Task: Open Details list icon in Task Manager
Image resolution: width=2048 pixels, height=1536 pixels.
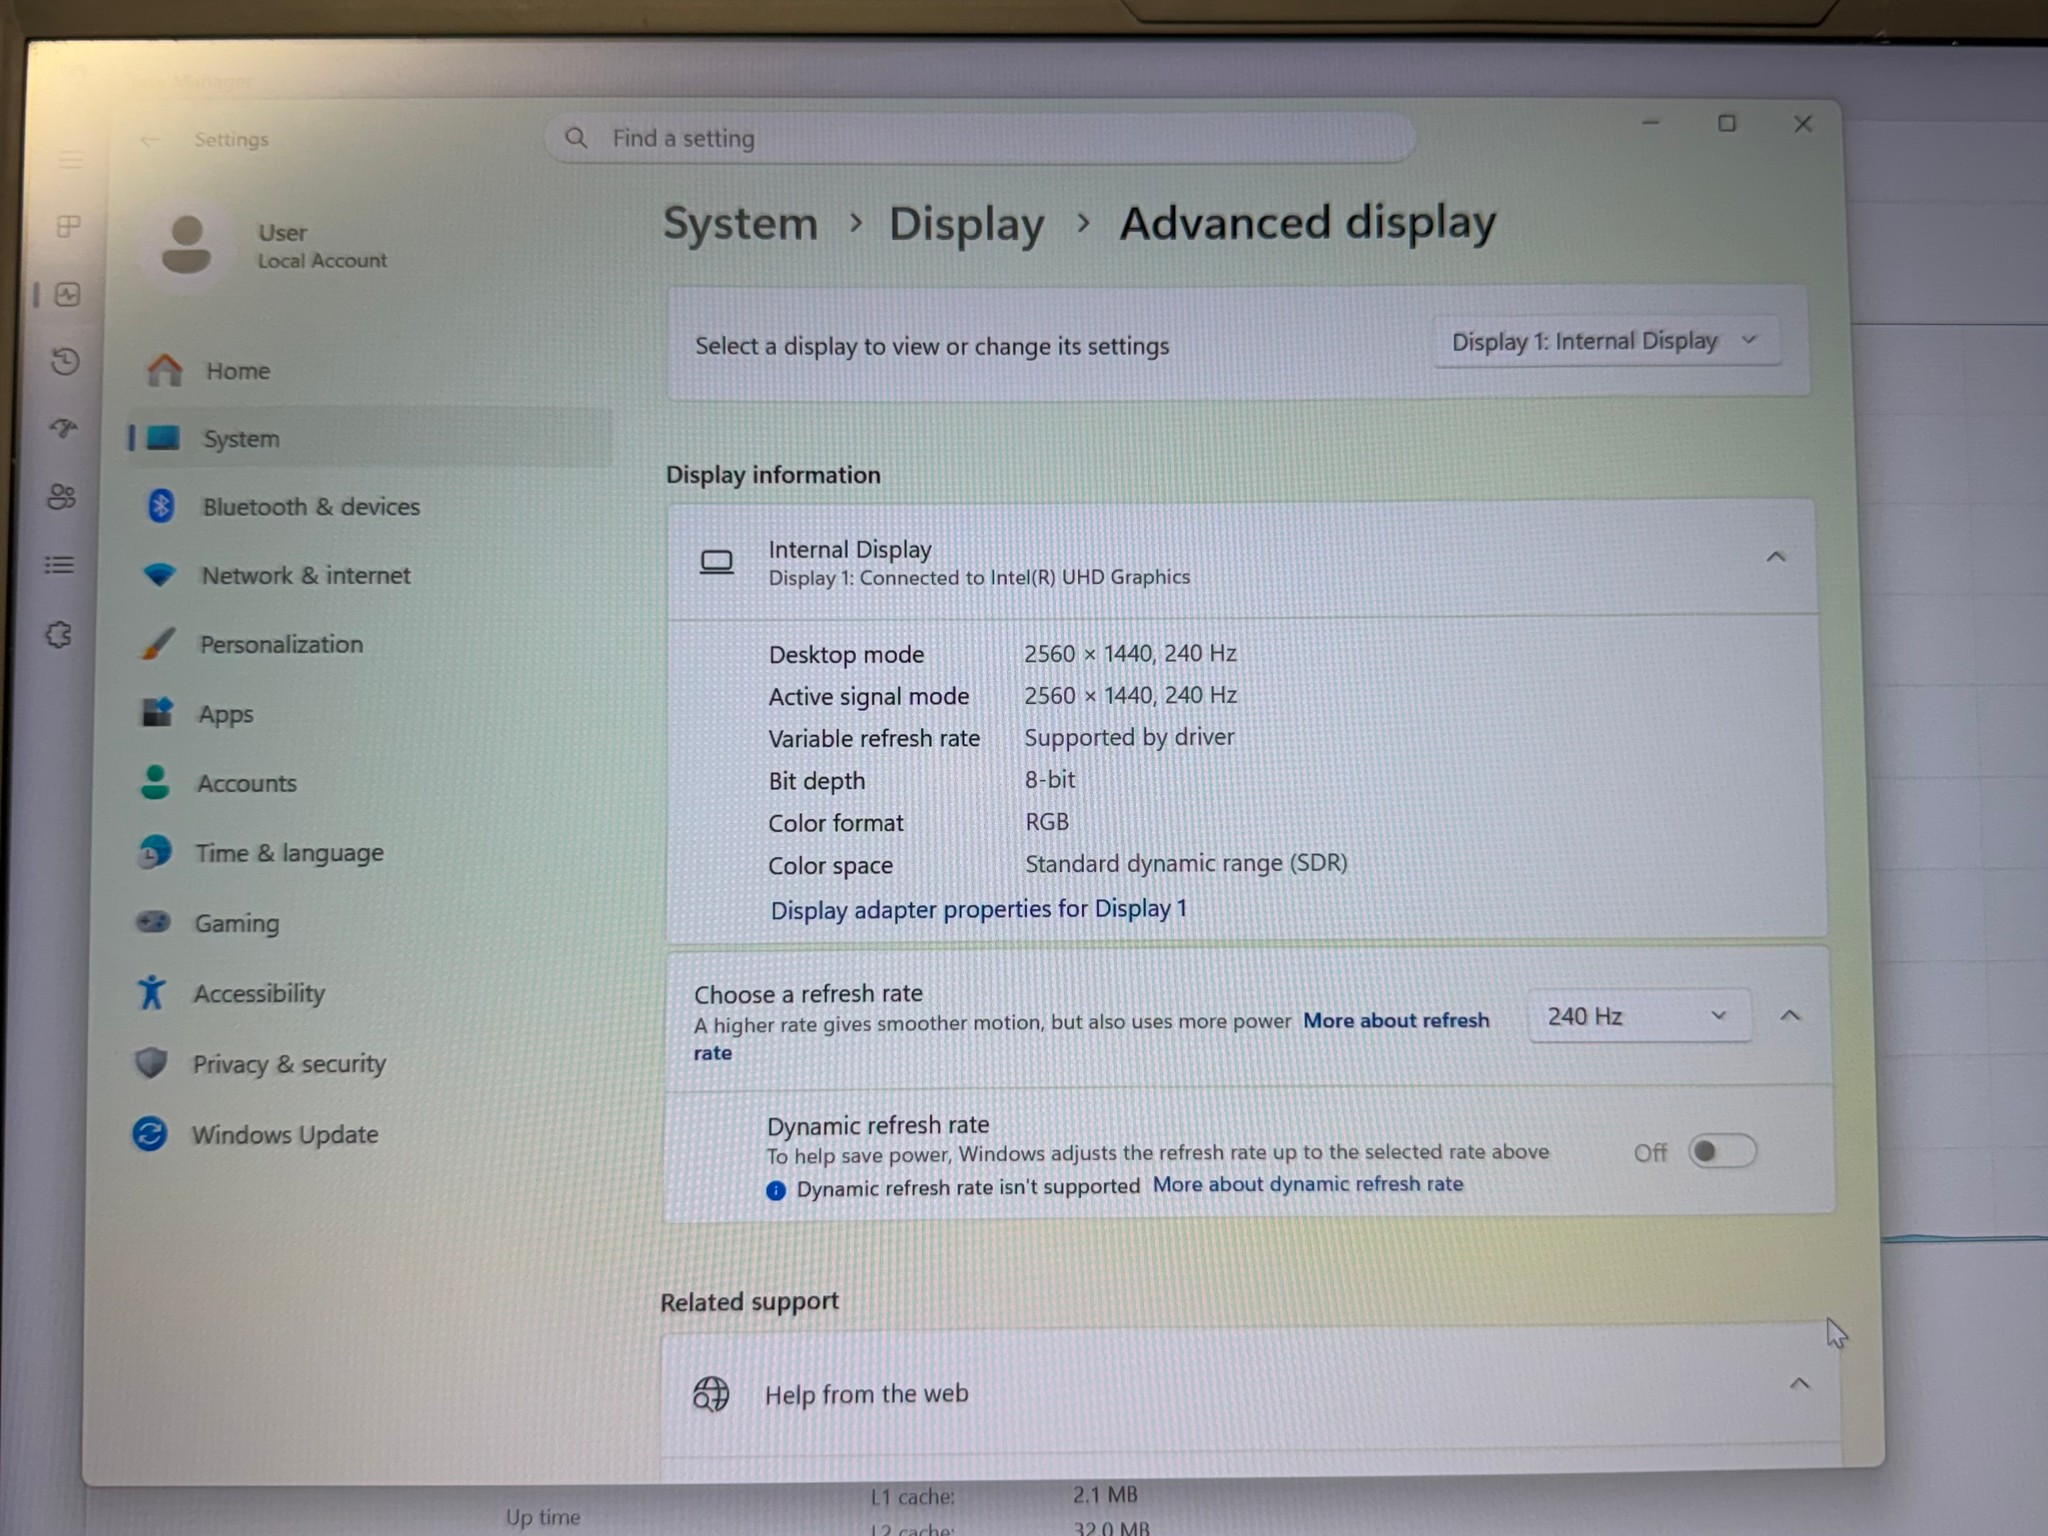Action: coord(60,565)
